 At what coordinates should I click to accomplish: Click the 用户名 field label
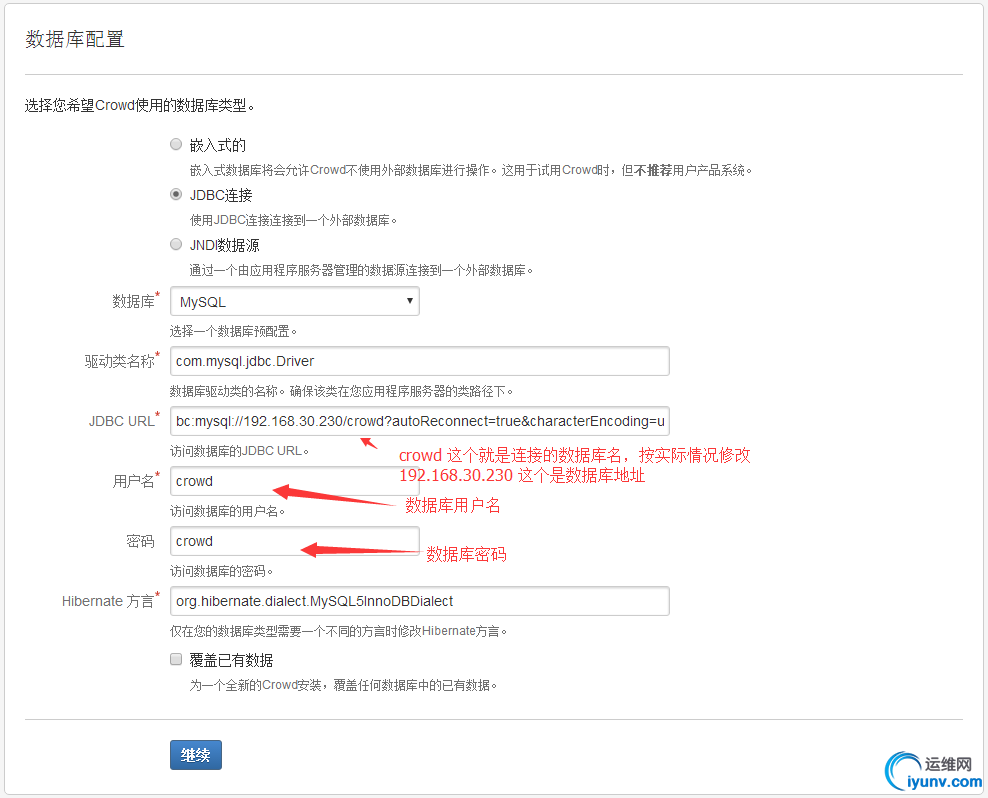(135, 481)
